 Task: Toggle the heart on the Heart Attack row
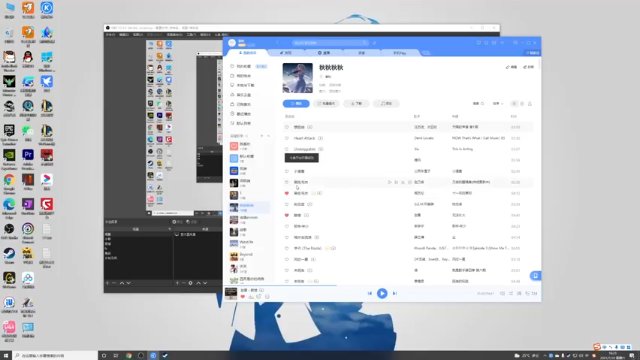287,138
